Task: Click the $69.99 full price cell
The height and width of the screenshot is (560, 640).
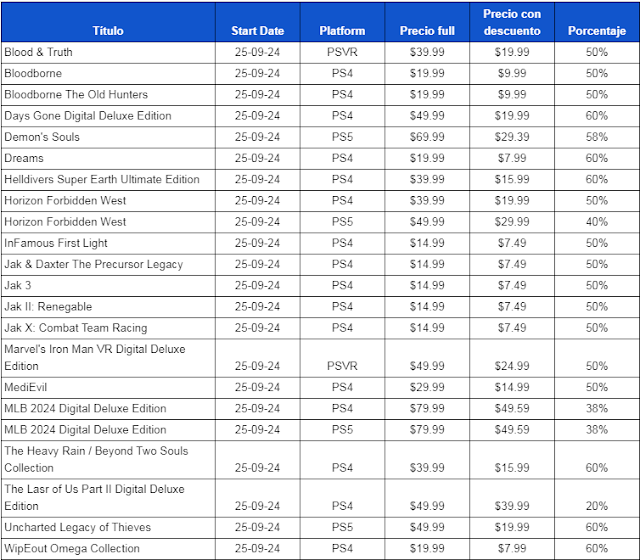Action: tap(427, 137)
